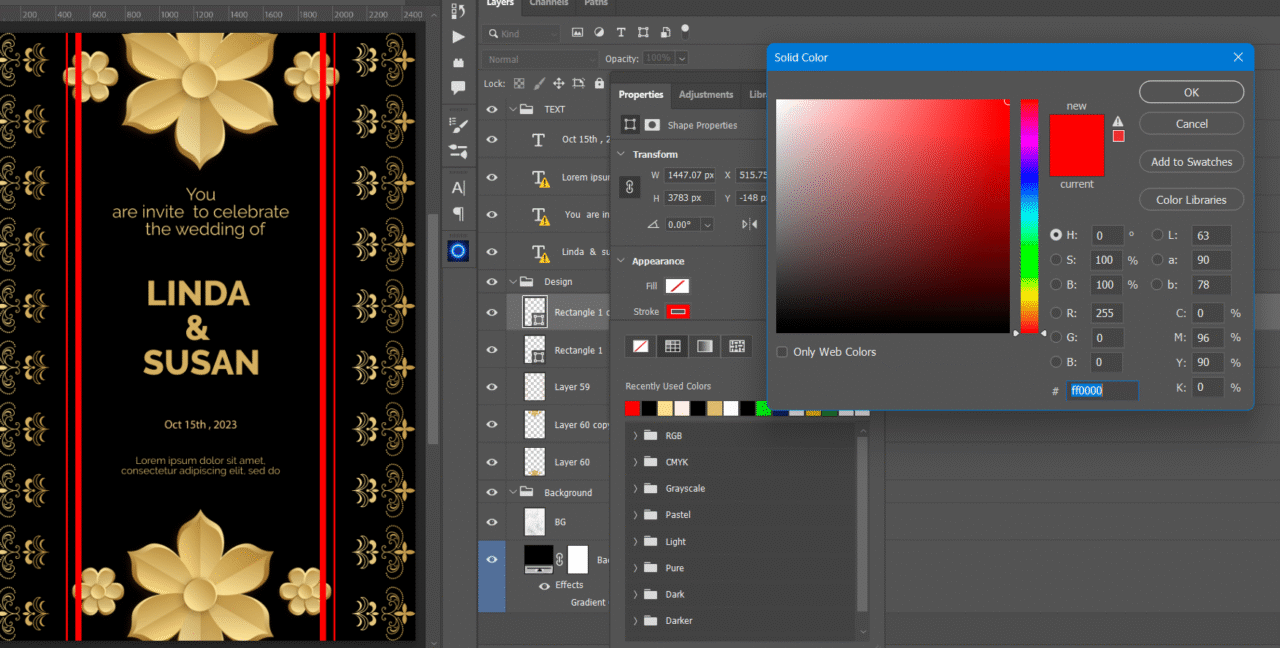Open the rotation angle dropdown
The height and width of the screenshot is (648, 1280).
tap(708, 225)
